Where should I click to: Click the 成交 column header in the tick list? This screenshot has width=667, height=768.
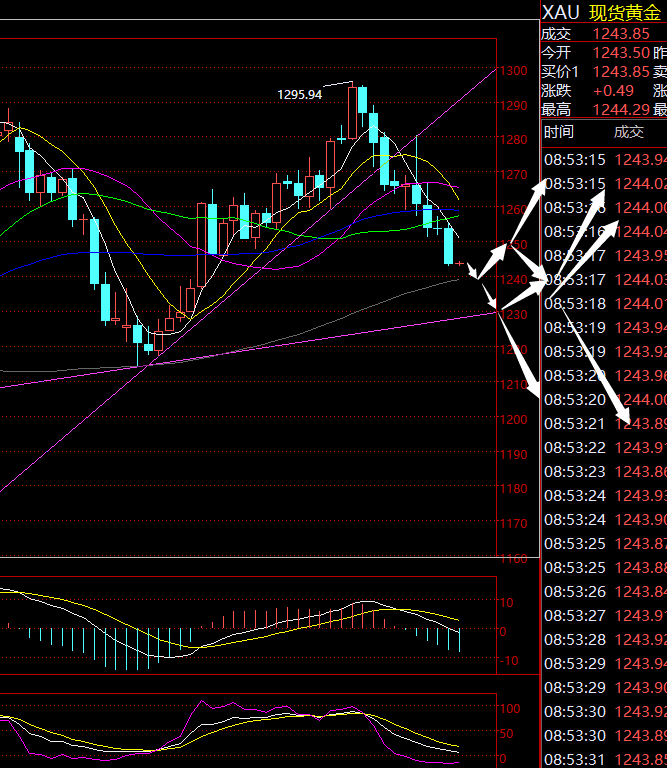tap(629, 132)
